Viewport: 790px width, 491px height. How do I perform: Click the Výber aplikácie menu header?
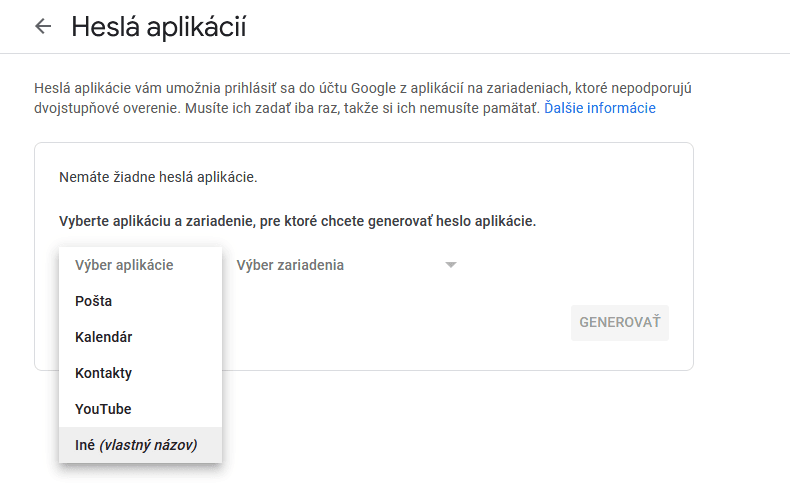pos(124,265)
